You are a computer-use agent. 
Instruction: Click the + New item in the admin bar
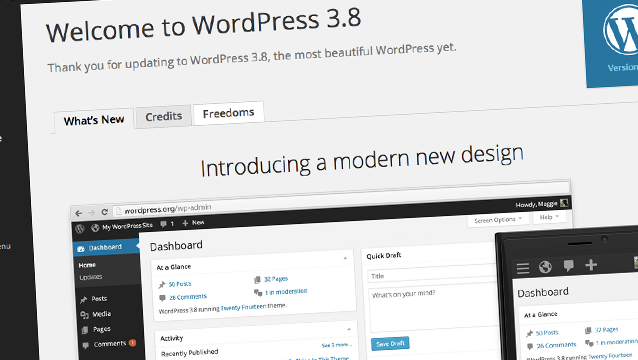point(193,223)
